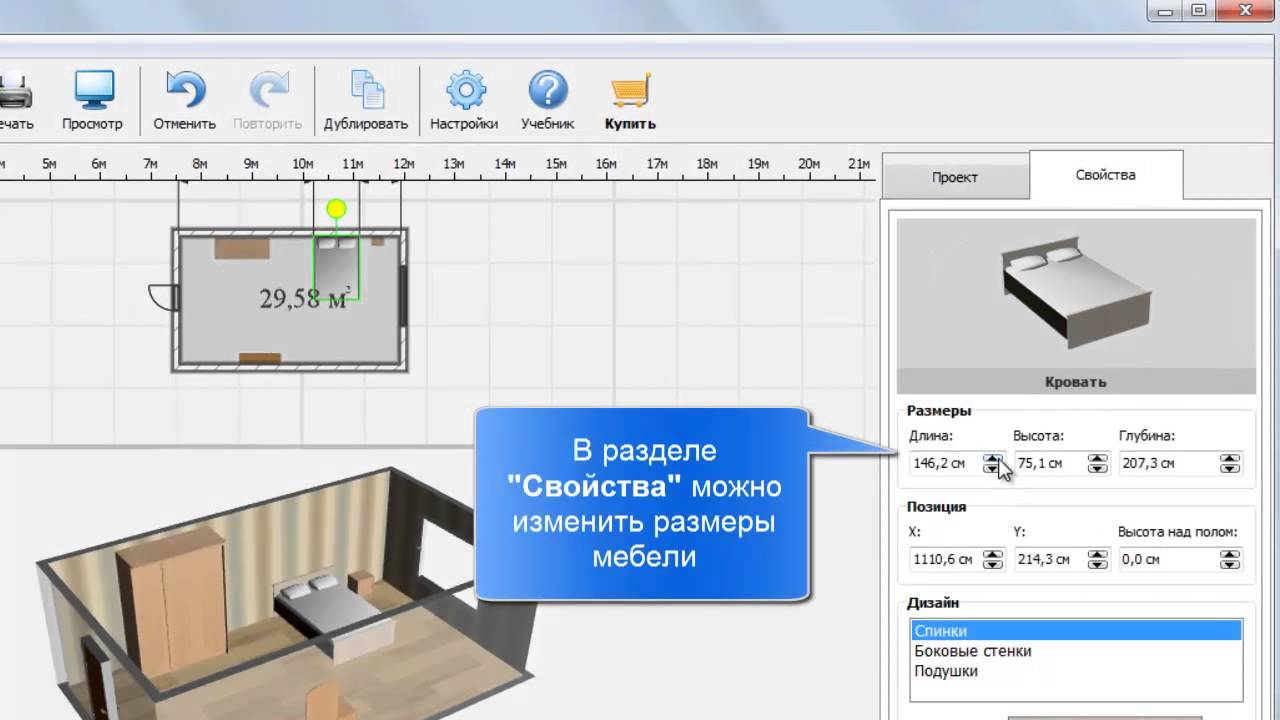Click the Купить shopping cart icon
The image size is (1280, 720).
click(630, 91)
